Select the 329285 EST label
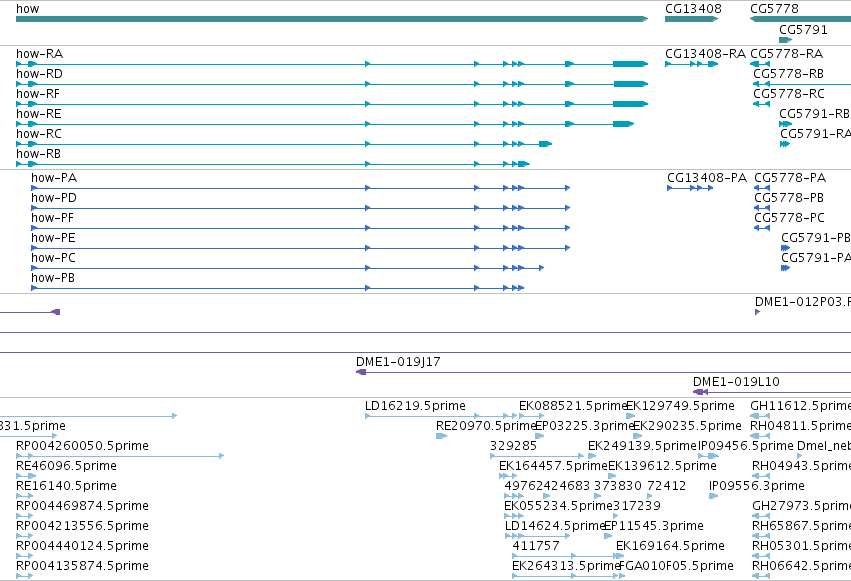 pyautogui.click(x=513, y=446)
